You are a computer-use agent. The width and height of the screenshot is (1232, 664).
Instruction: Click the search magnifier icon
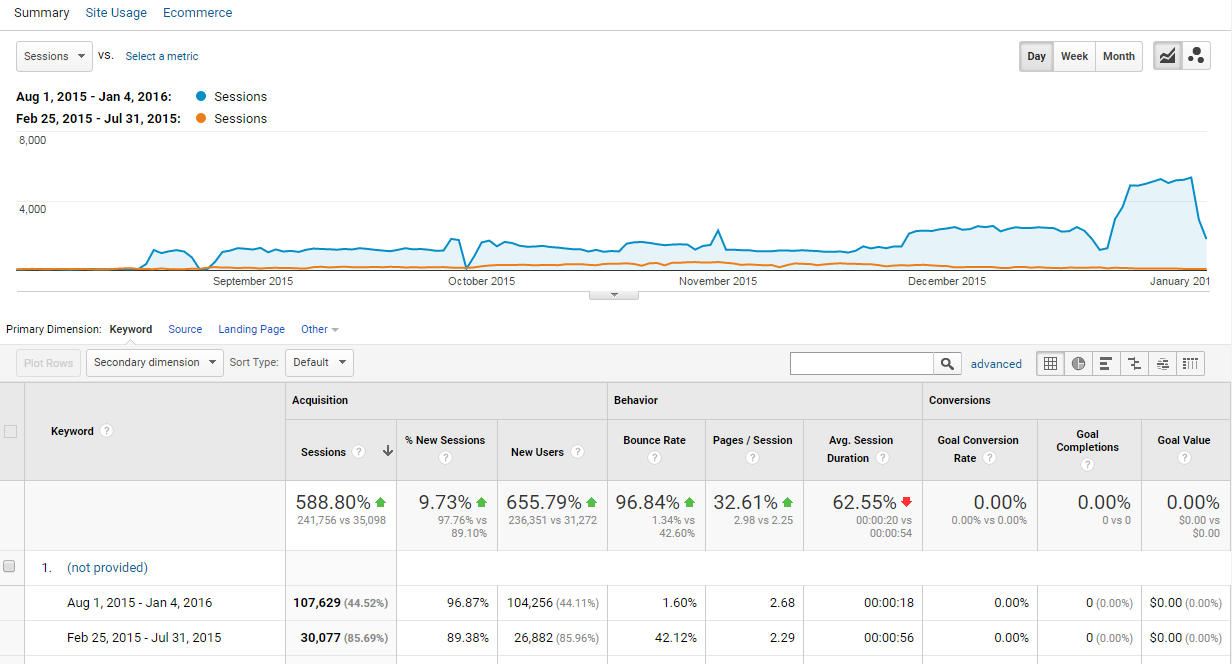[x=946, y=363]
